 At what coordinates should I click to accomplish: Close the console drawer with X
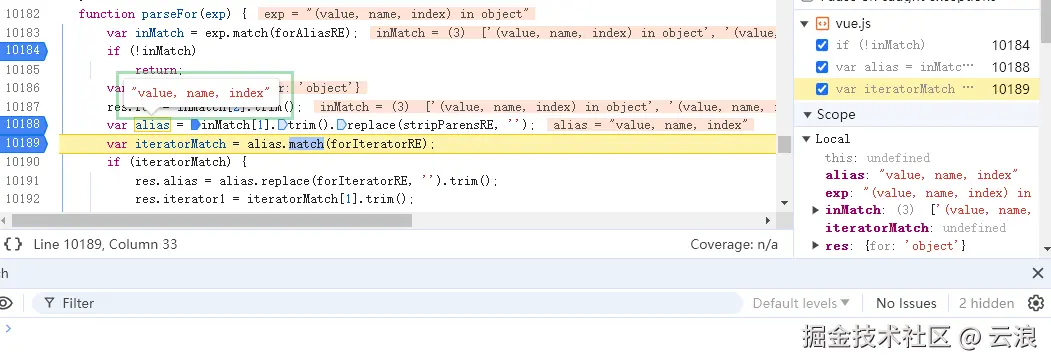coord(1038,273)
